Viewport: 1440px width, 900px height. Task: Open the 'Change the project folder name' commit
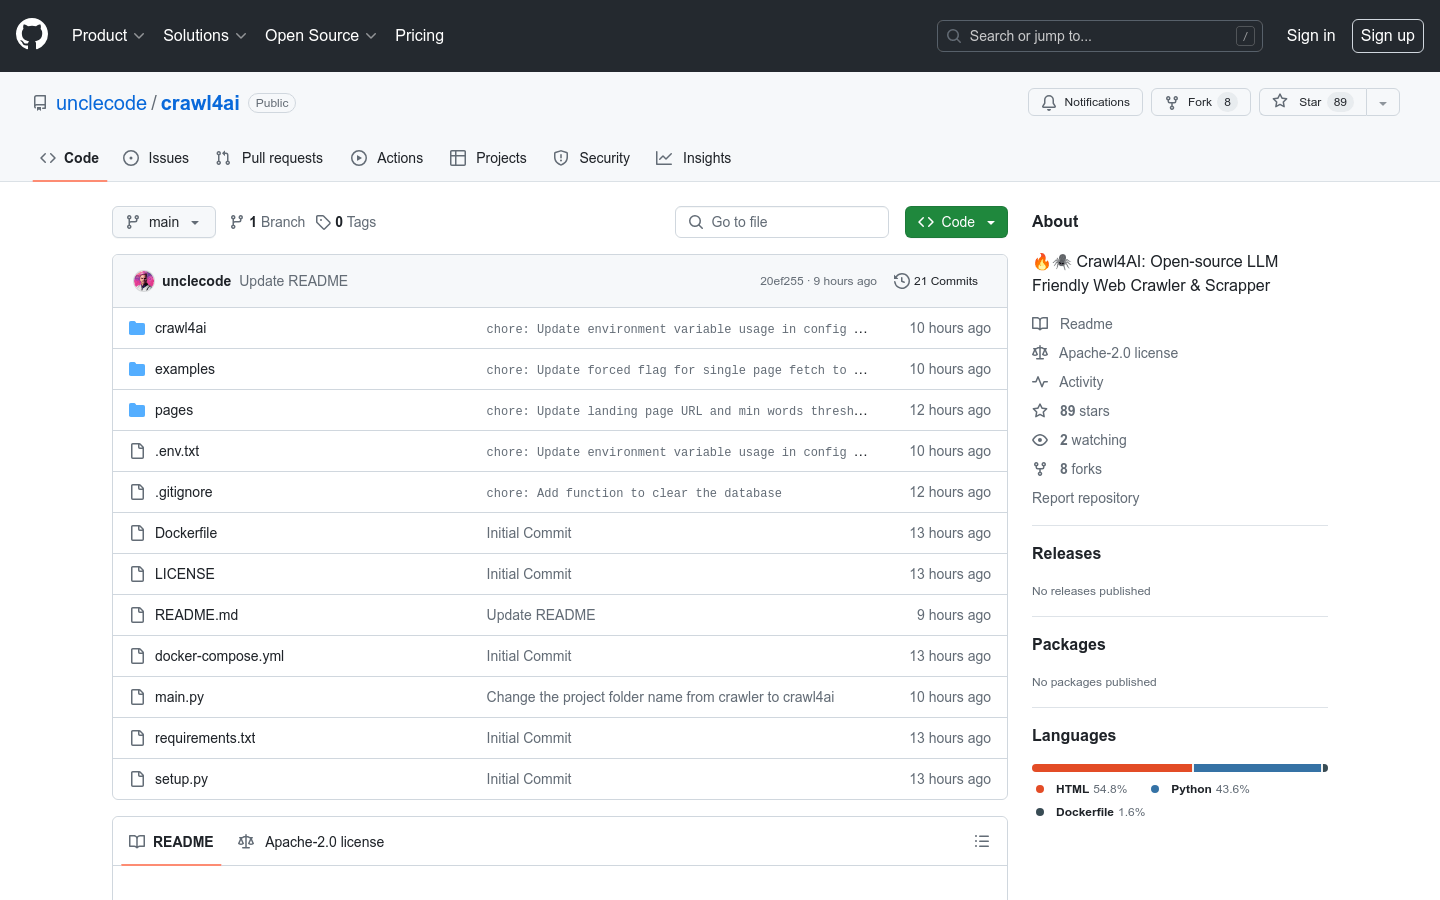coord(660,697)
